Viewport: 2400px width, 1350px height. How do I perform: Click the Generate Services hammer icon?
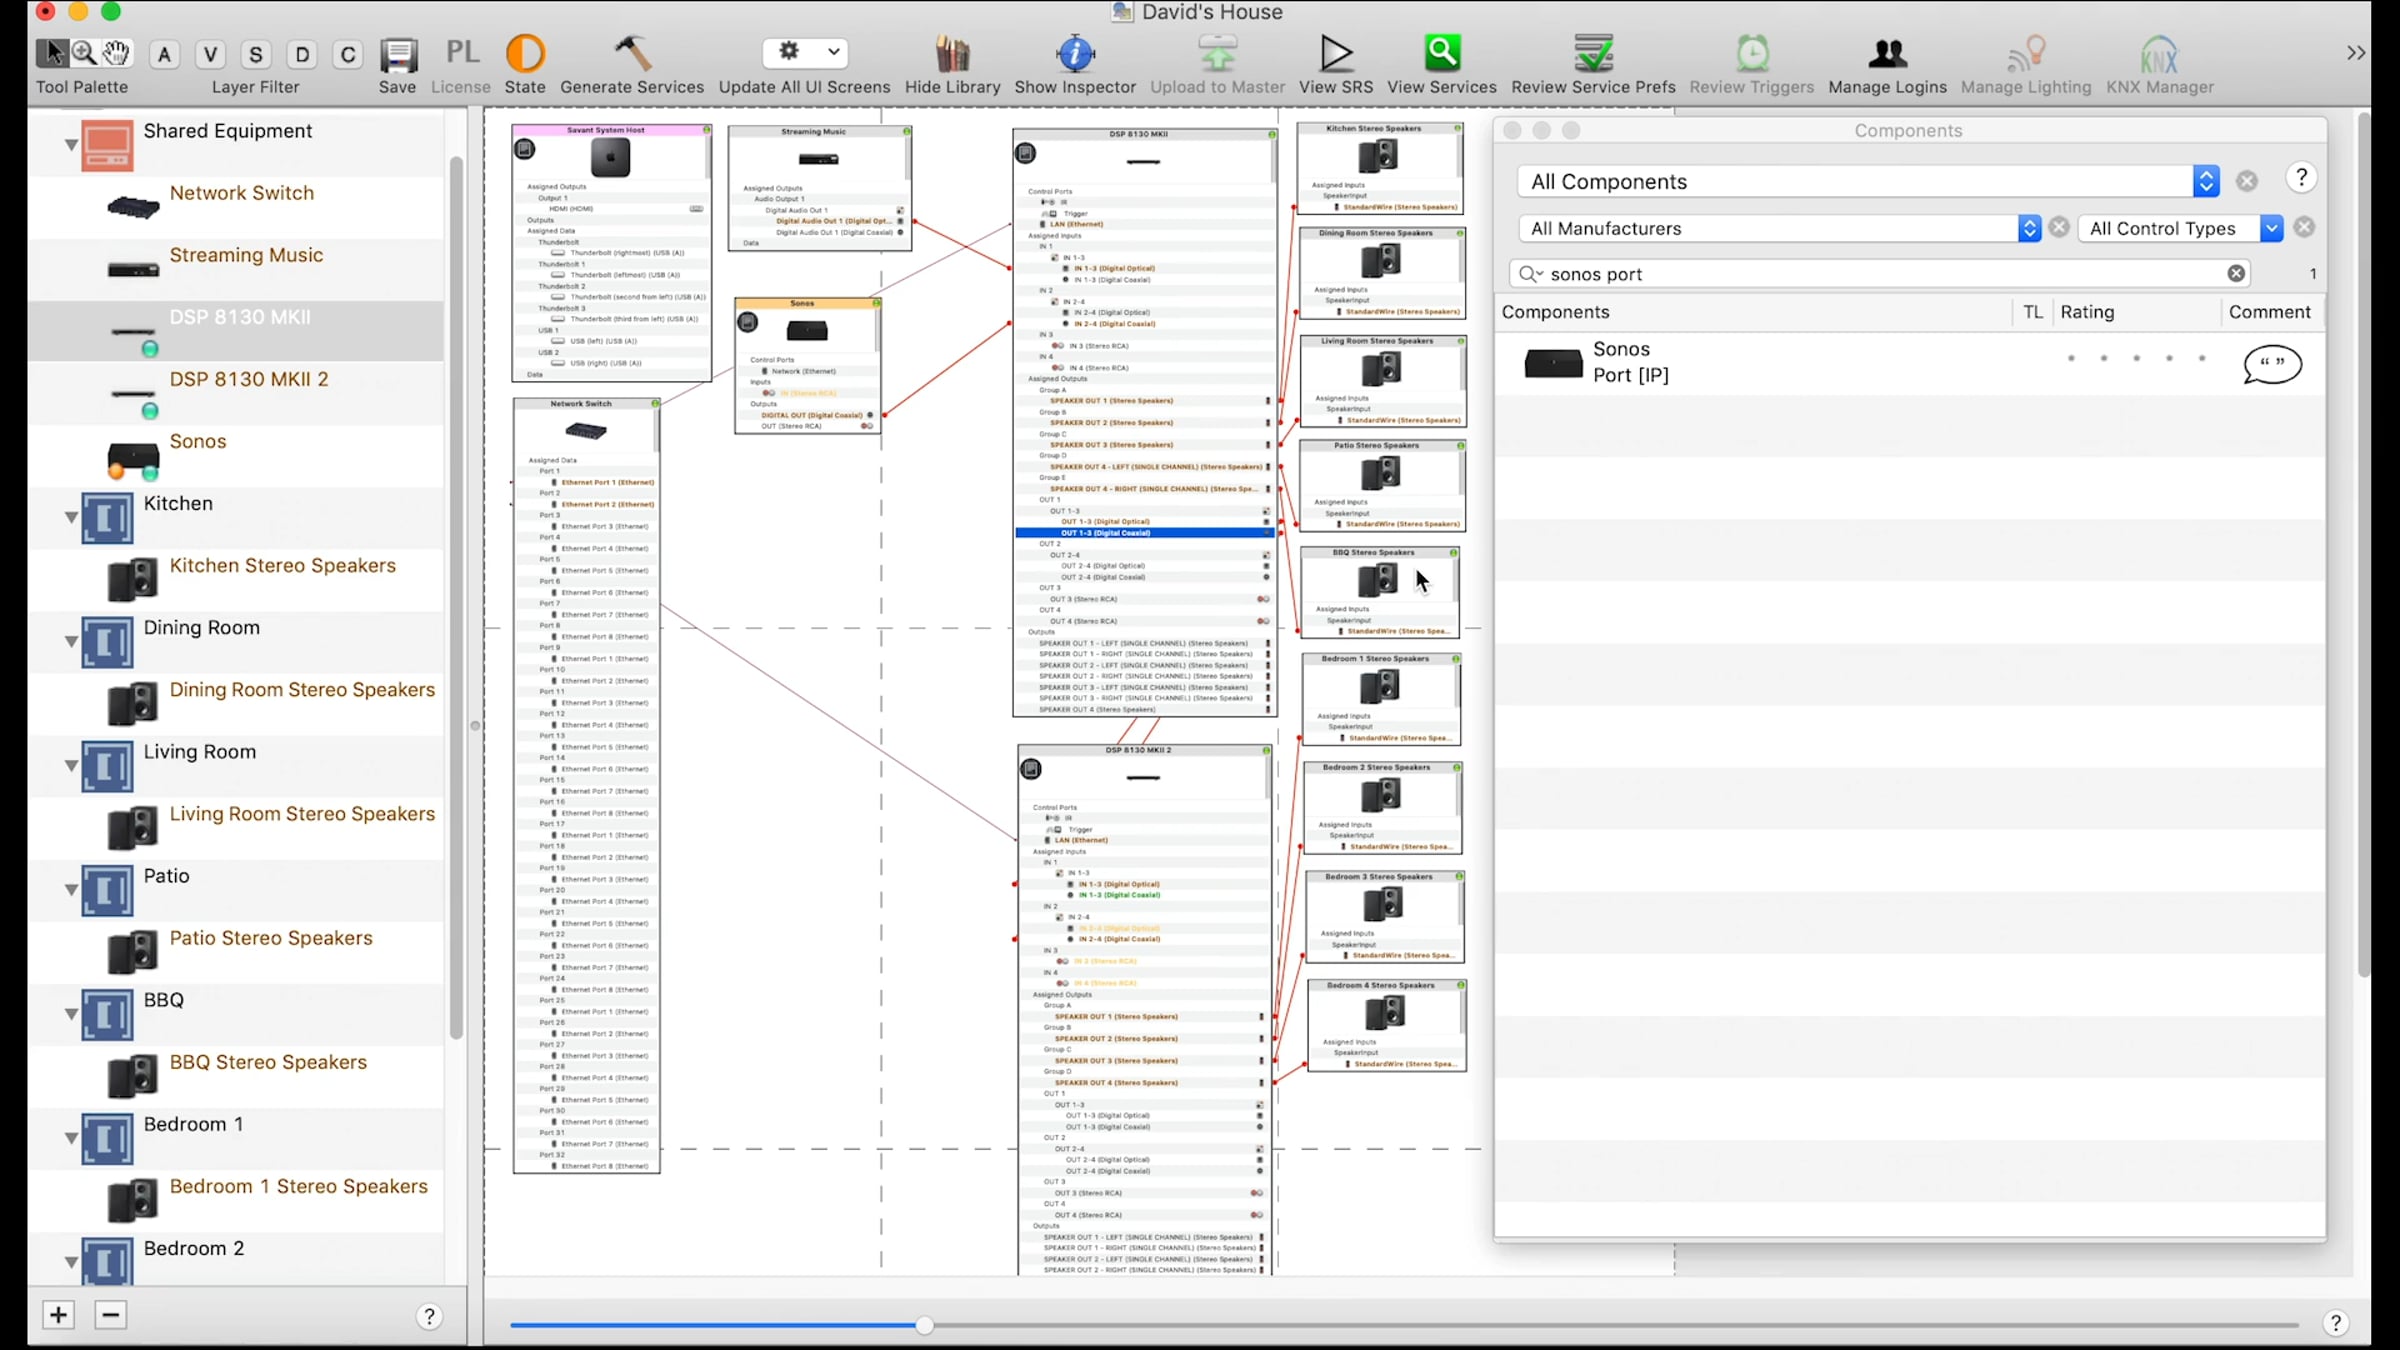coord(631,54)
